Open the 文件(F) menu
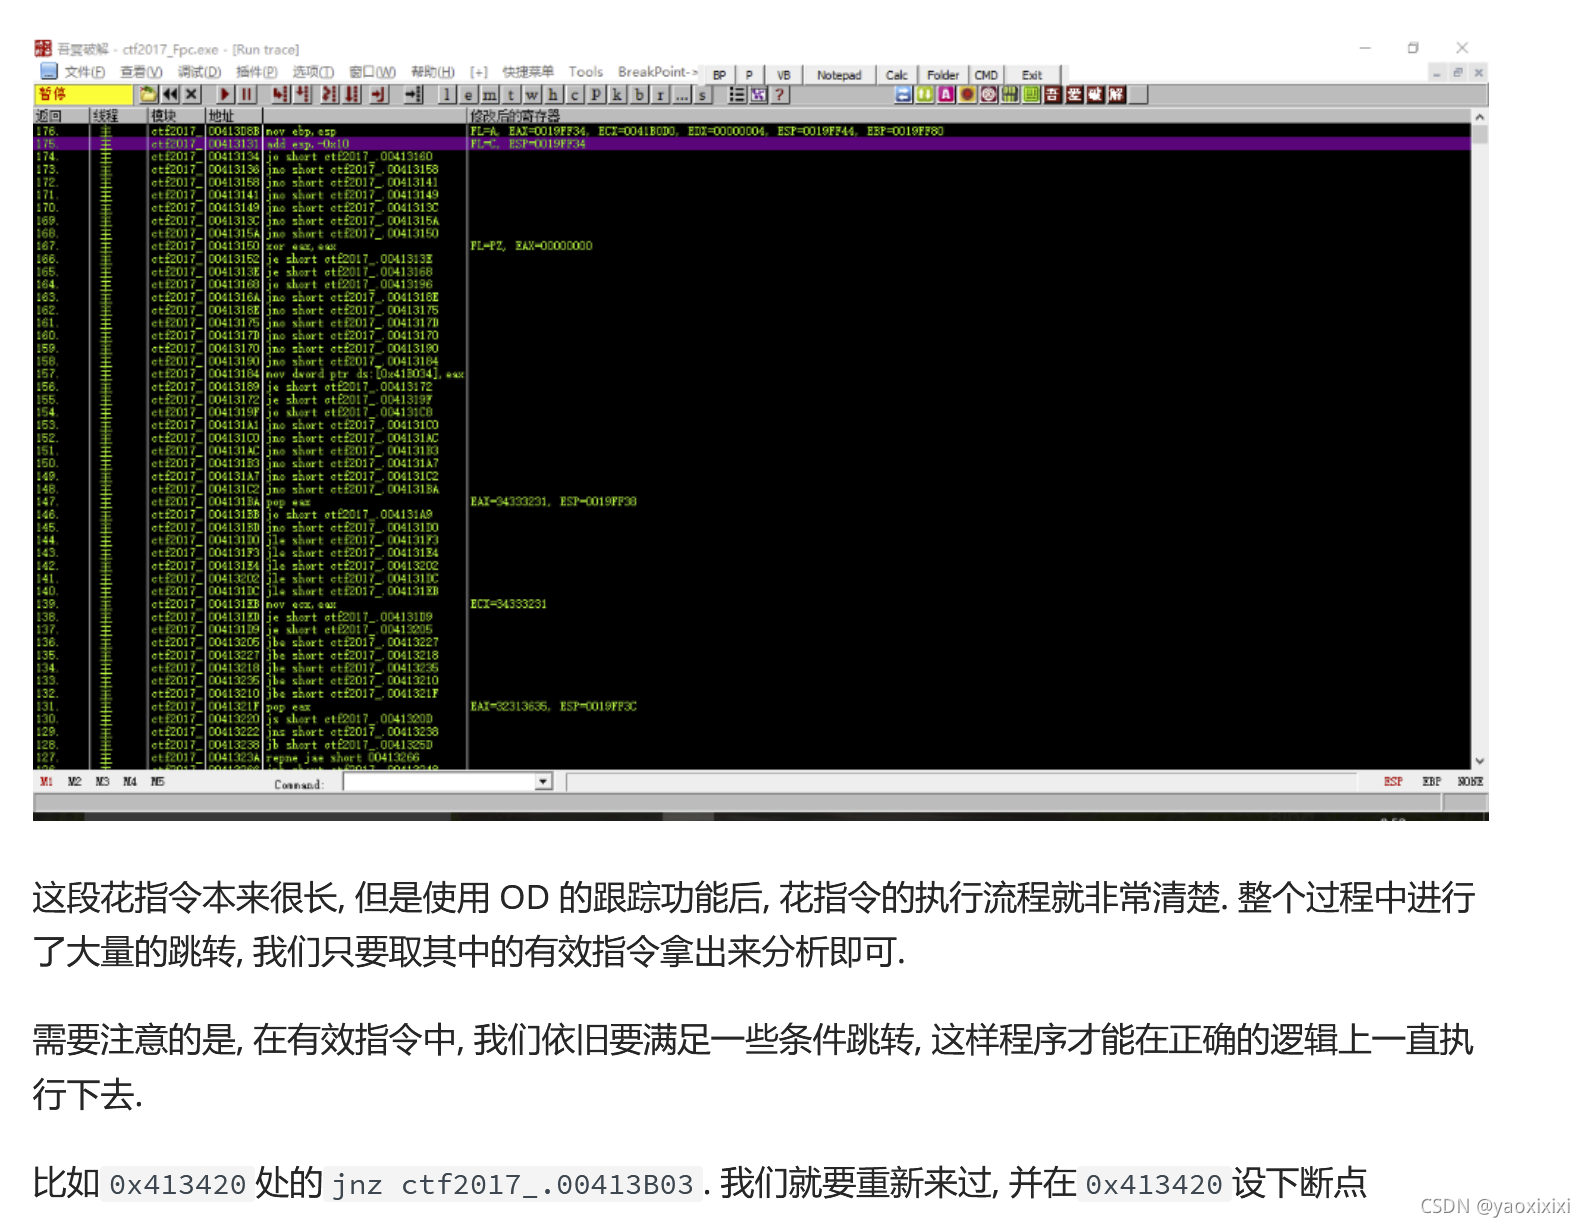The image size is (1585, 1227). 84,72
